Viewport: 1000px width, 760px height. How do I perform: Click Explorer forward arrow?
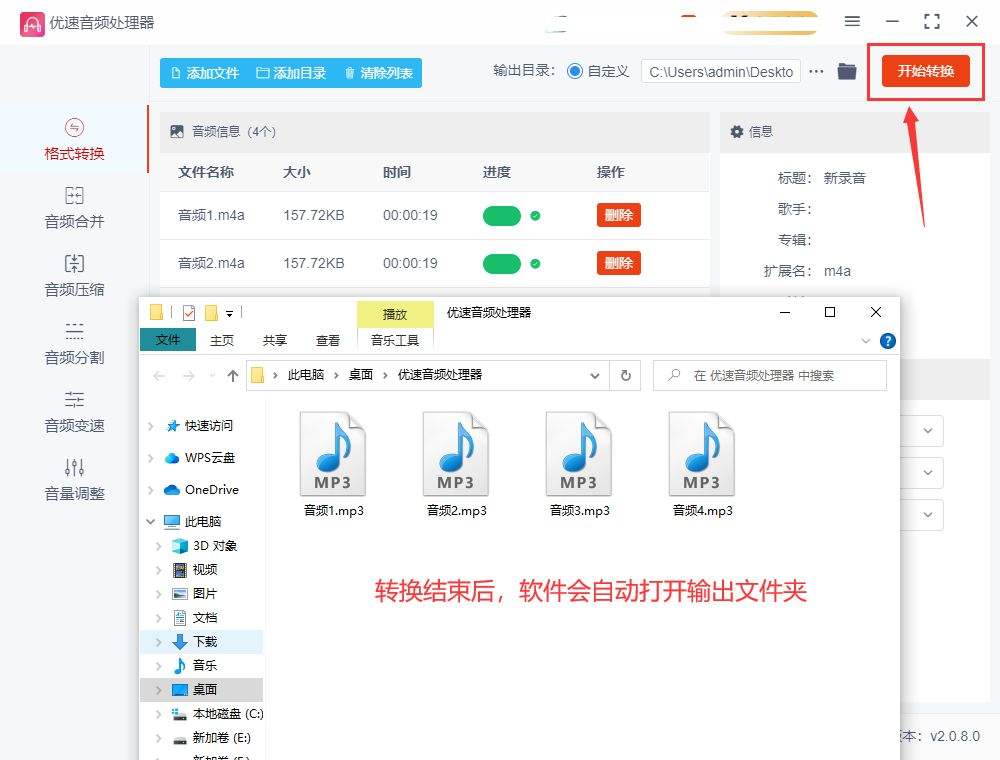(x=189, y=376)
